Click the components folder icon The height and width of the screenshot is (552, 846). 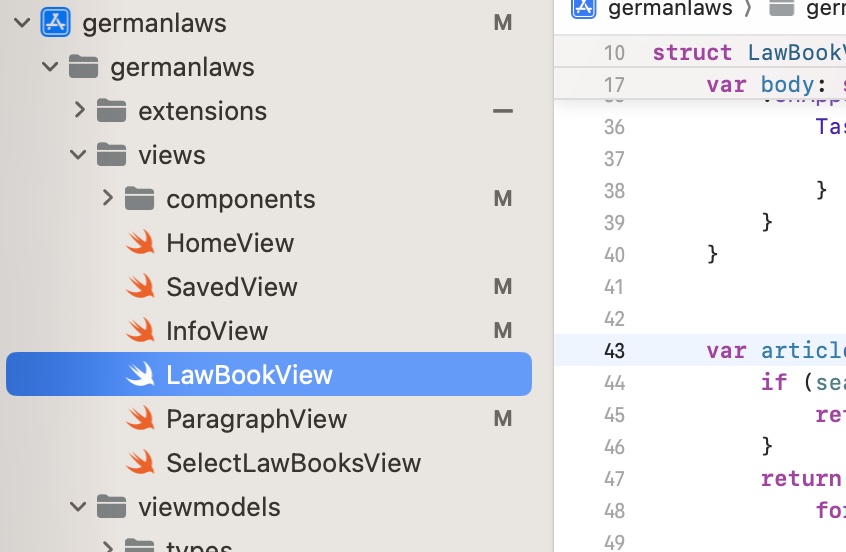tap(139, 199)
